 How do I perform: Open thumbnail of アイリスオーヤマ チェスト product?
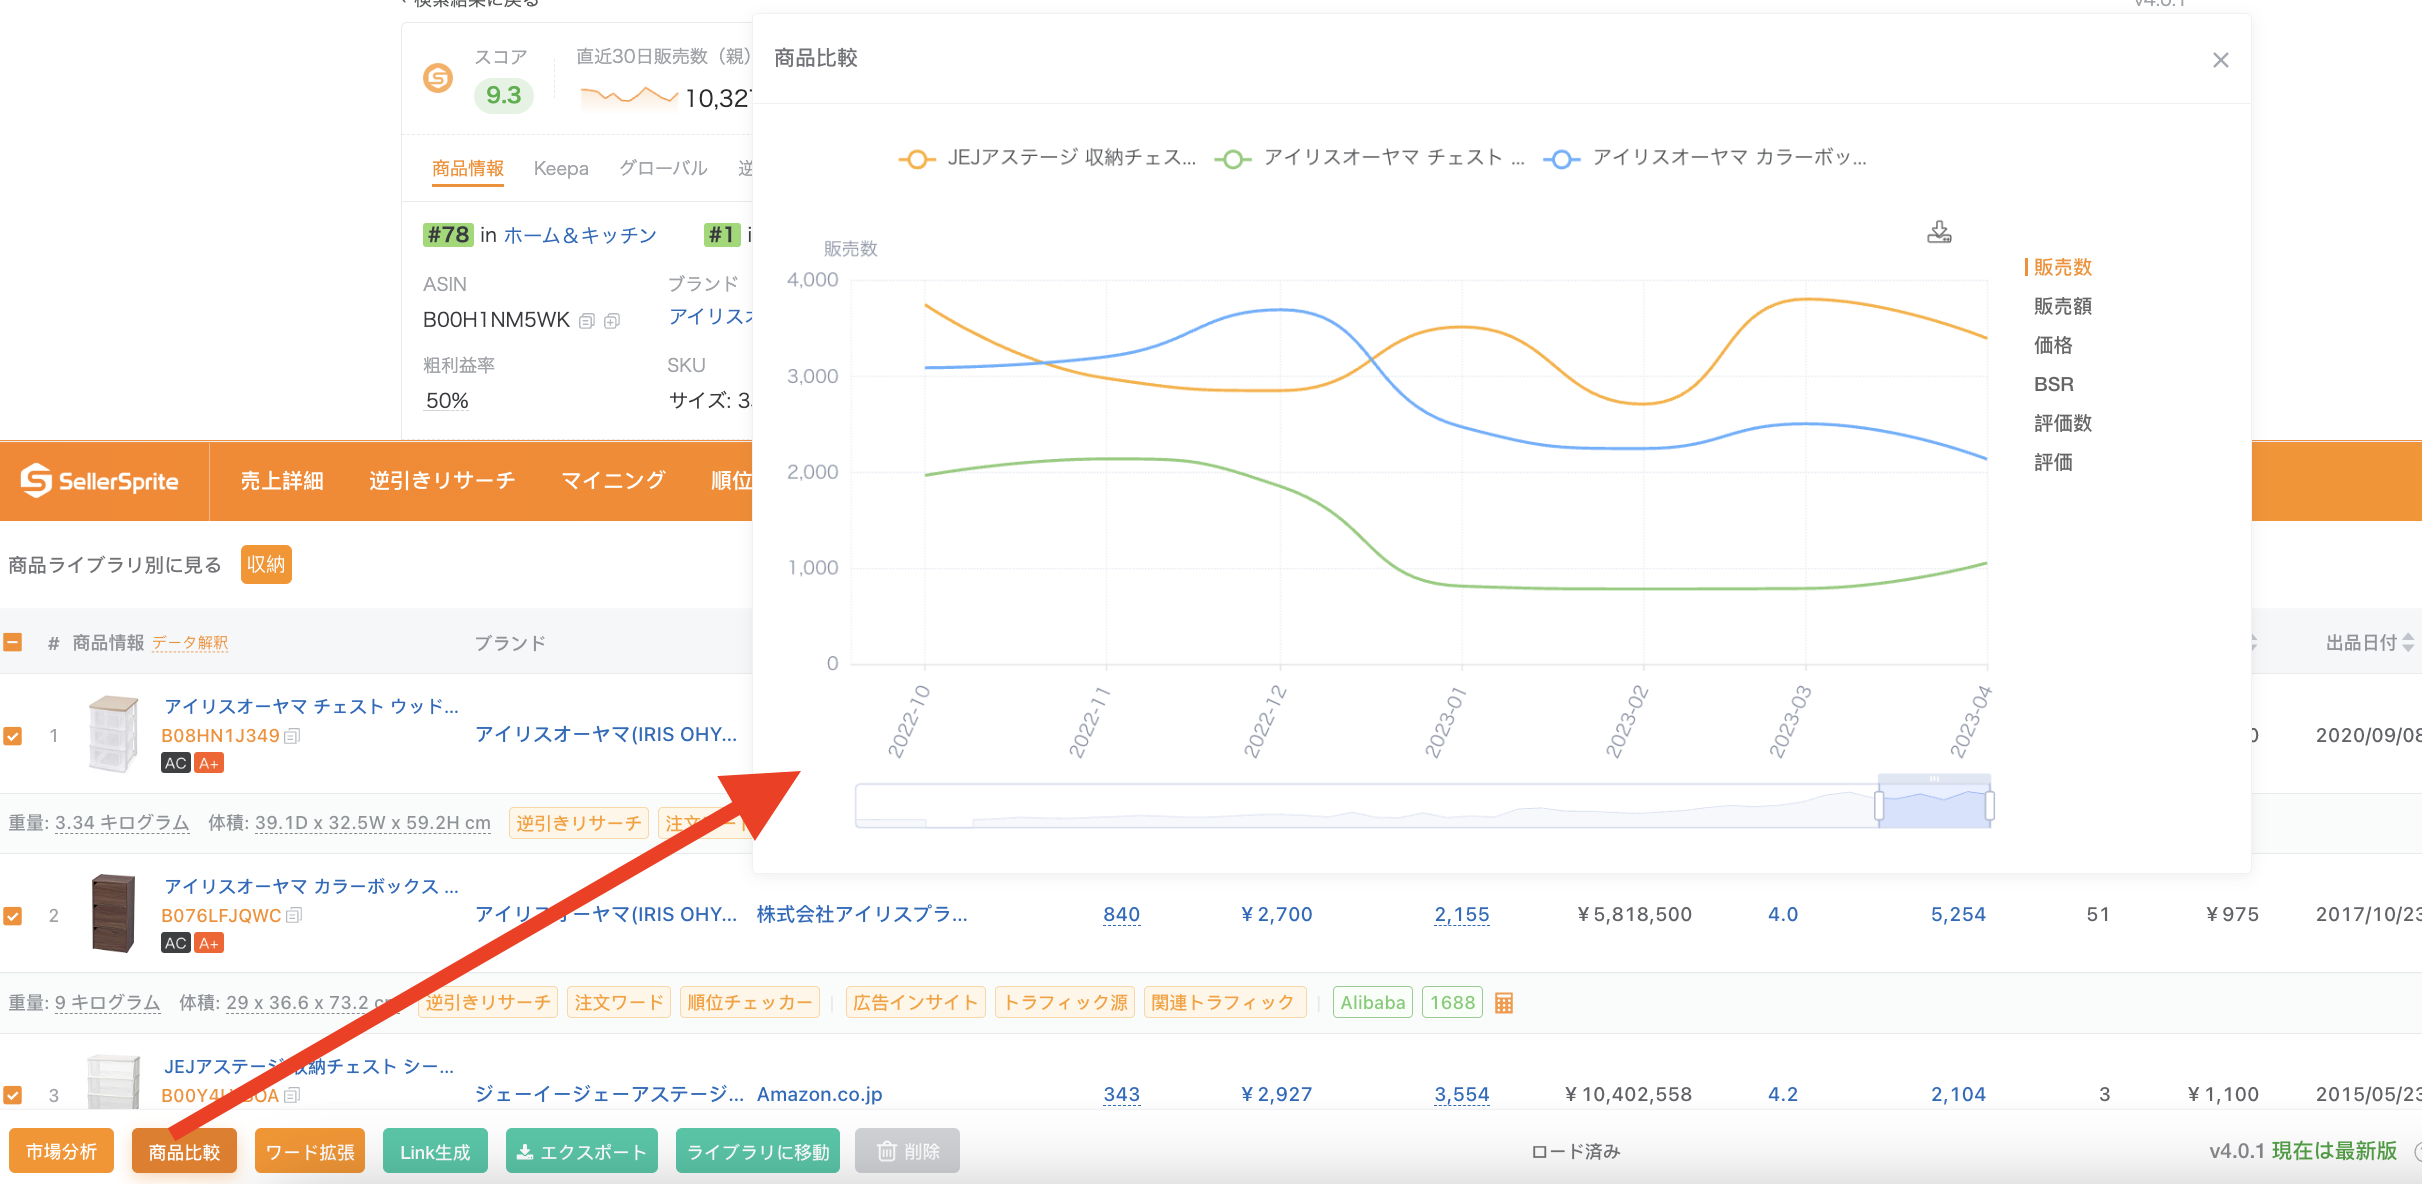click(x=113, y=735)
